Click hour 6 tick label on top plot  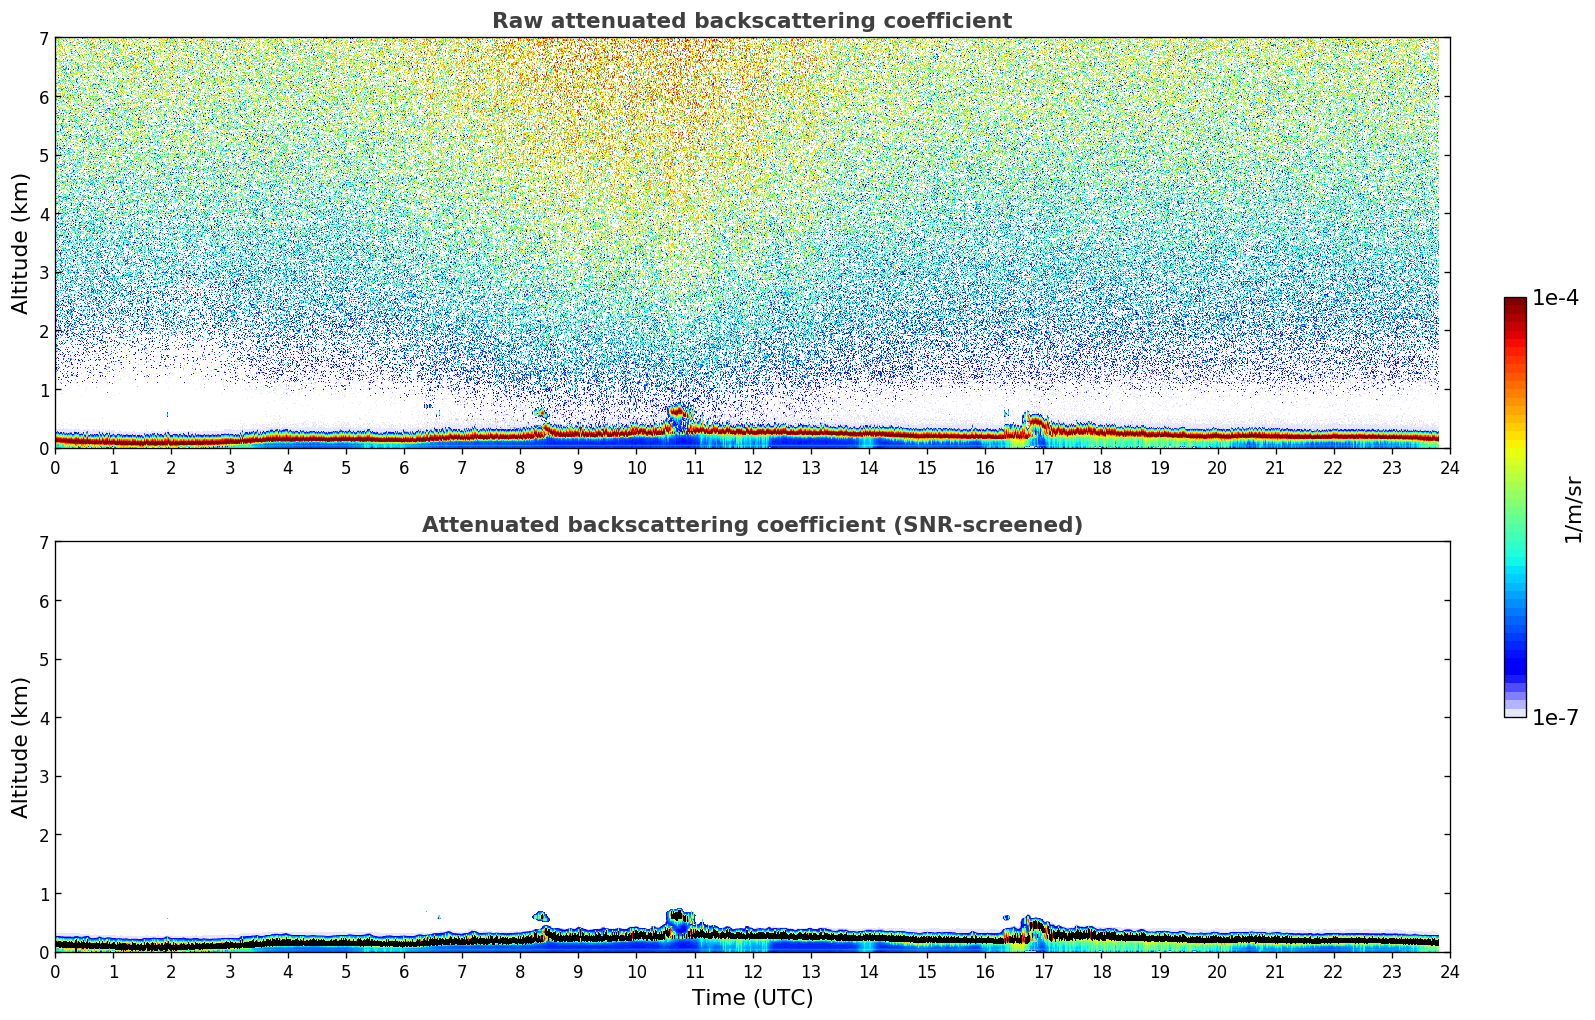[404, 467]
